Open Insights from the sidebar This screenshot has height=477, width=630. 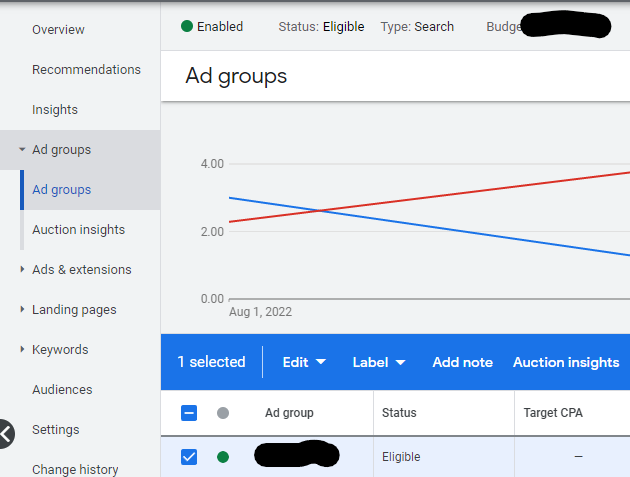tap(54, 110)
